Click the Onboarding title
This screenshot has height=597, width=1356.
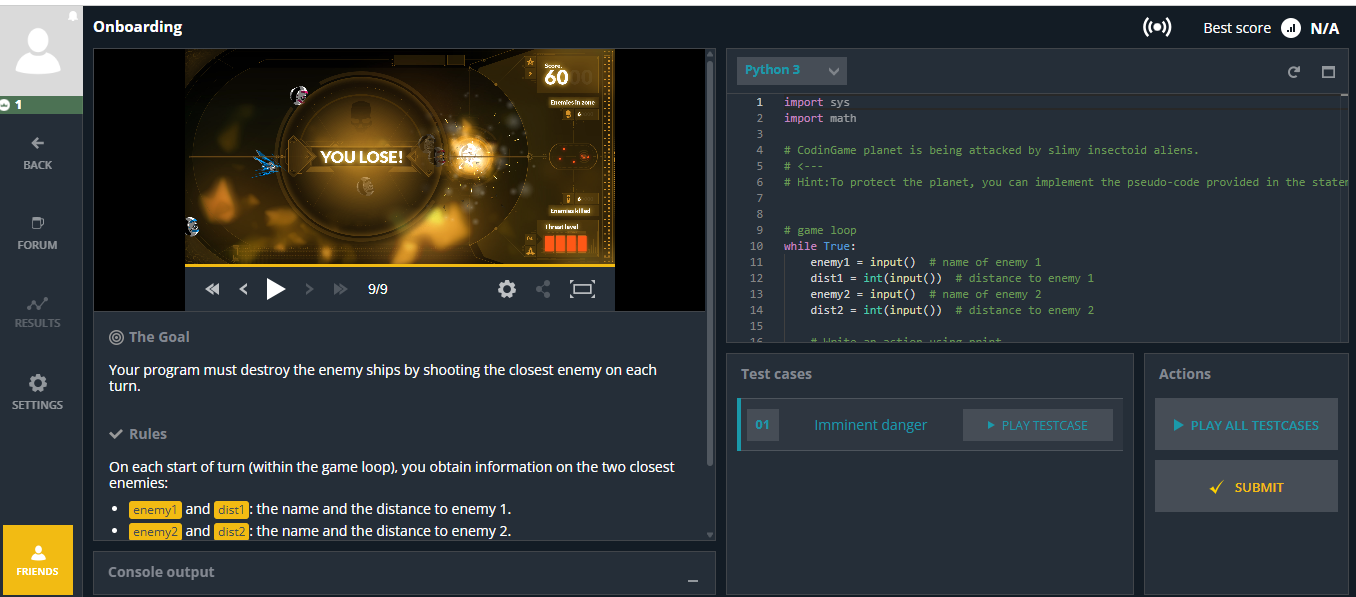tap(138, 27)
